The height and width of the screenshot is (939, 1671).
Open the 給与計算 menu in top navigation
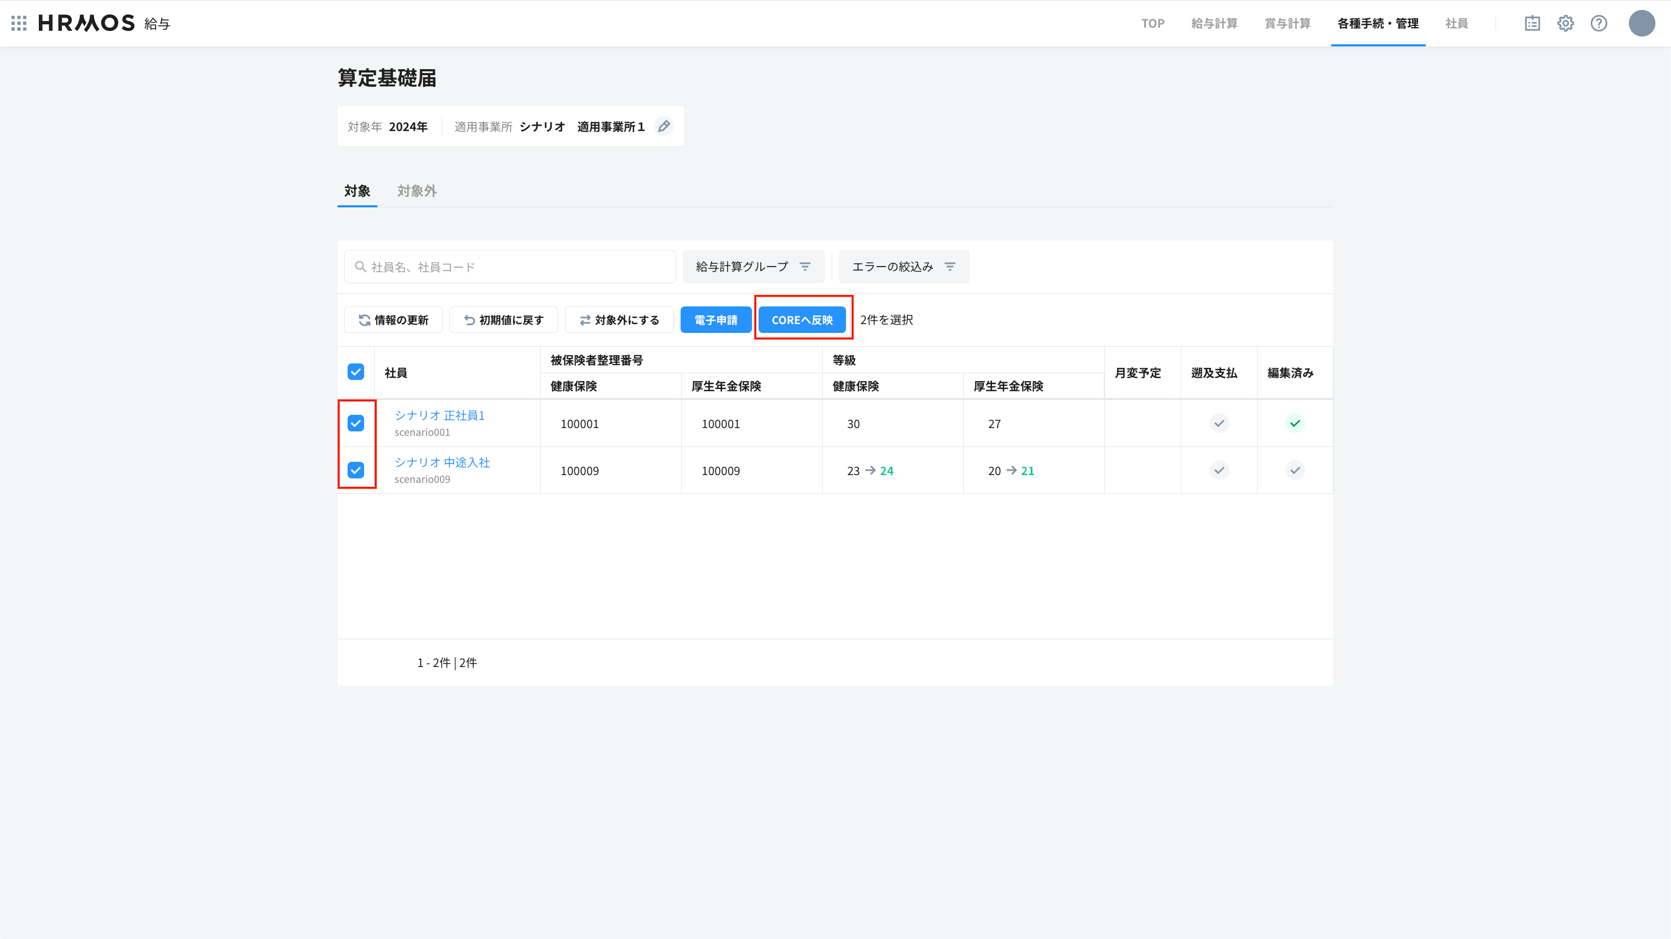click(x=1214, y=23)
